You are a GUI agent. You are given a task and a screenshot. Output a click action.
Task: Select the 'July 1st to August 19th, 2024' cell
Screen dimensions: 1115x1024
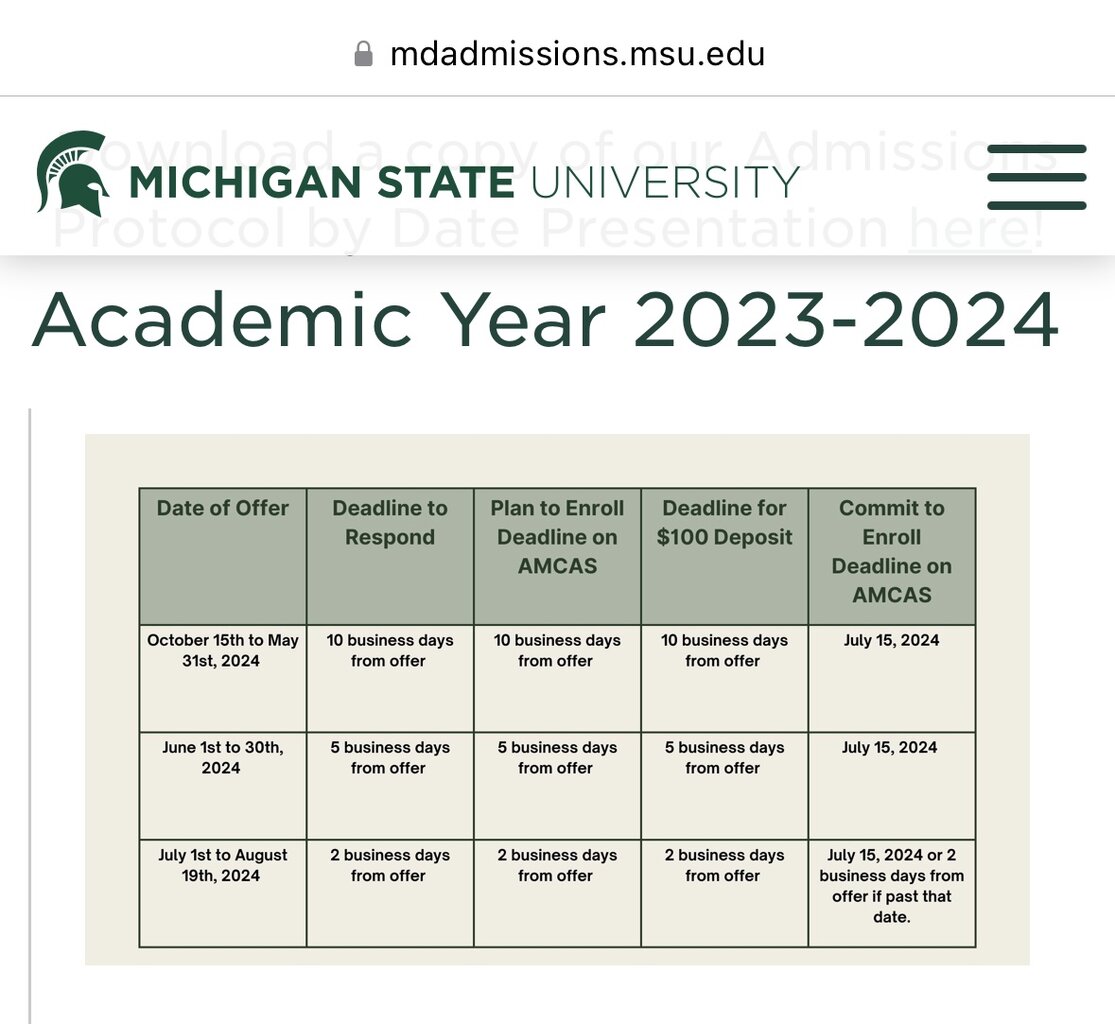coord(223,893)
